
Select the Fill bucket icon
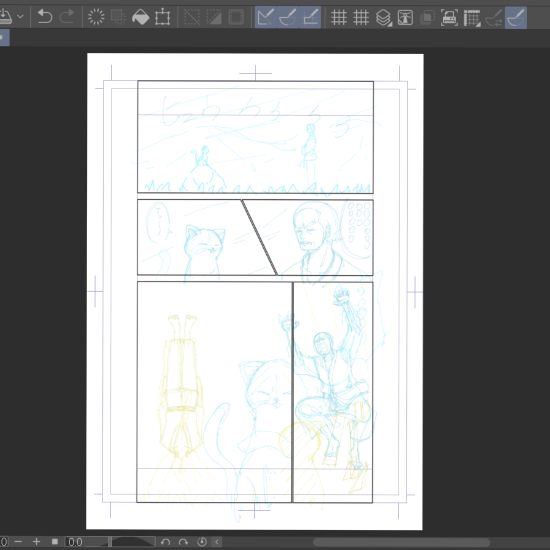140,17
